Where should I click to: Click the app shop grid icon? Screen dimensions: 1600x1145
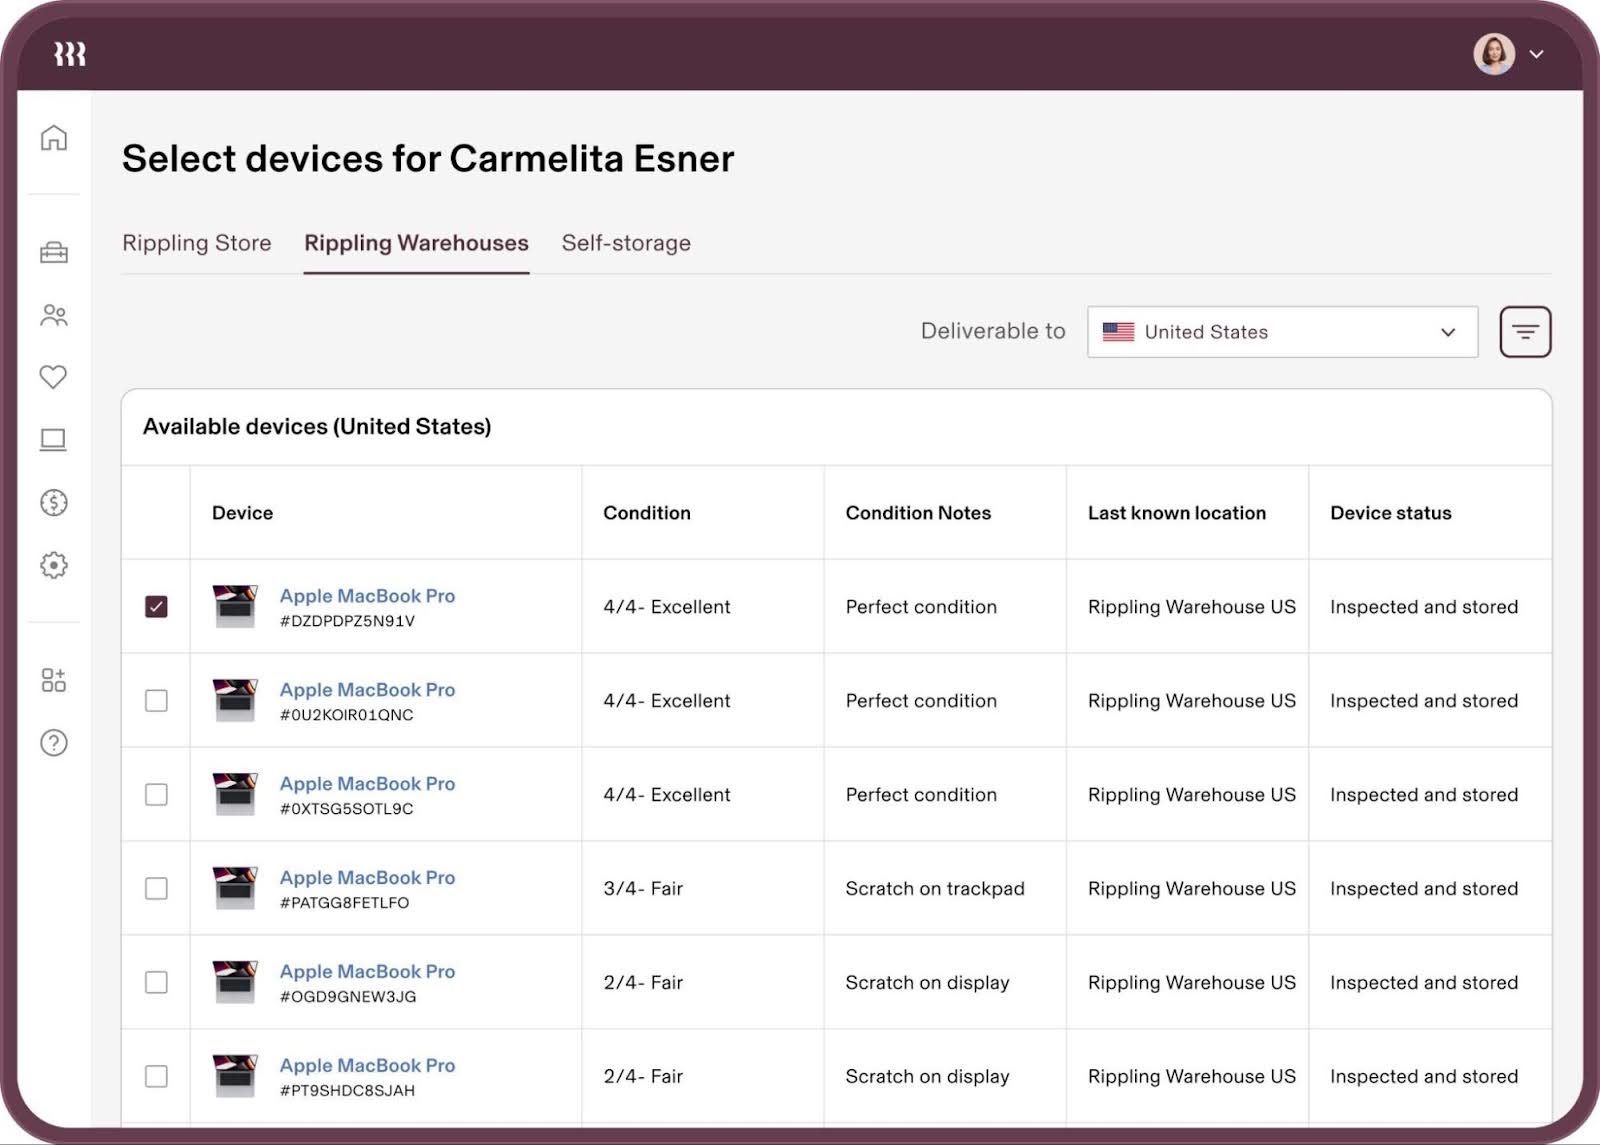[x=53, y=681]
